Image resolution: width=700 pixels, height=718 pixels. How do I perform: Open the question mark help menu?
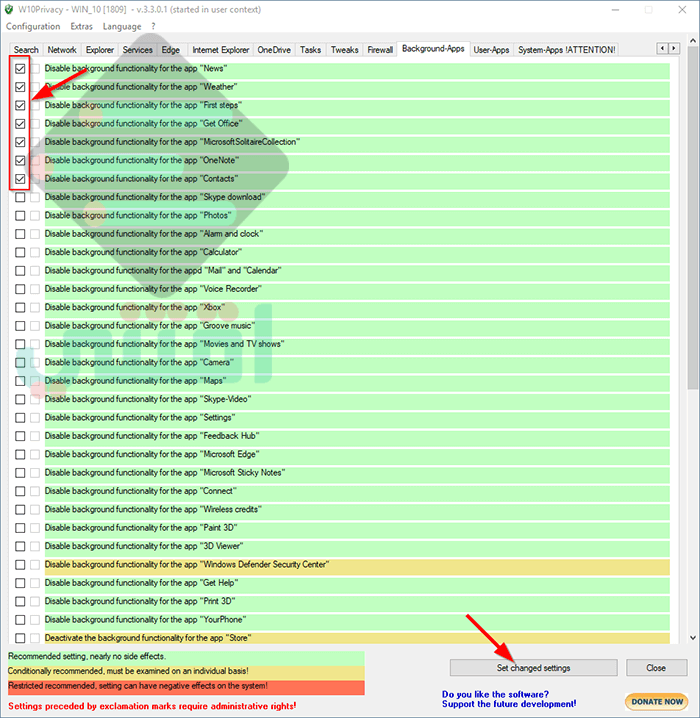pos(153,27)
